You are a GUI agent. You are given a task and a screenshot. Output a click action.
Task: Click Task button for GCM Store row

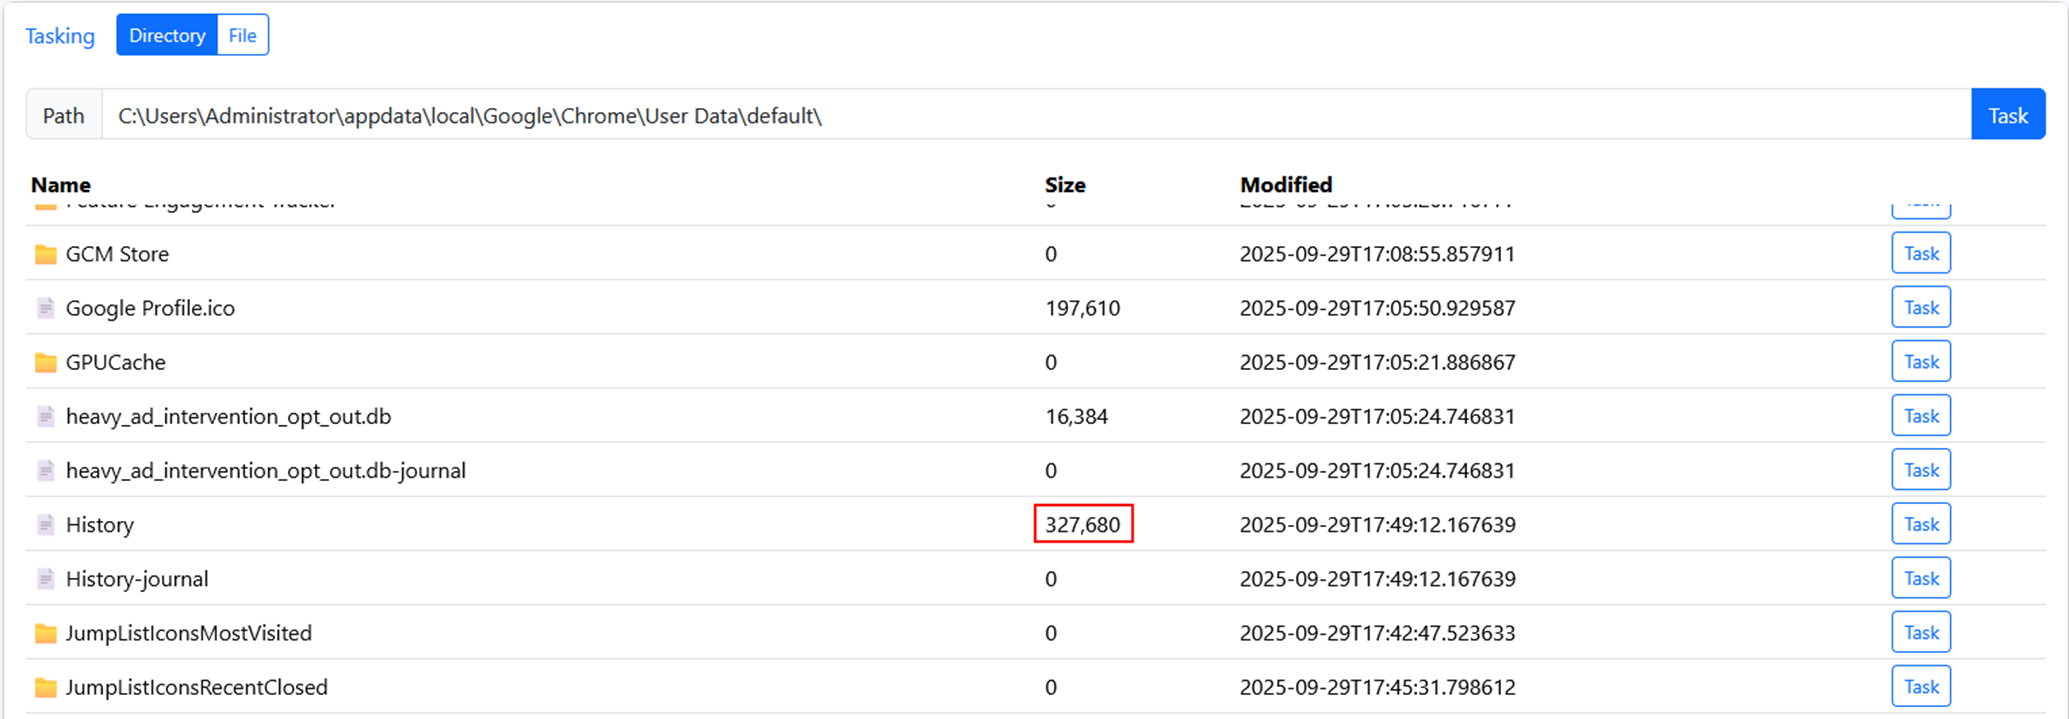[x=1920, y=253]
